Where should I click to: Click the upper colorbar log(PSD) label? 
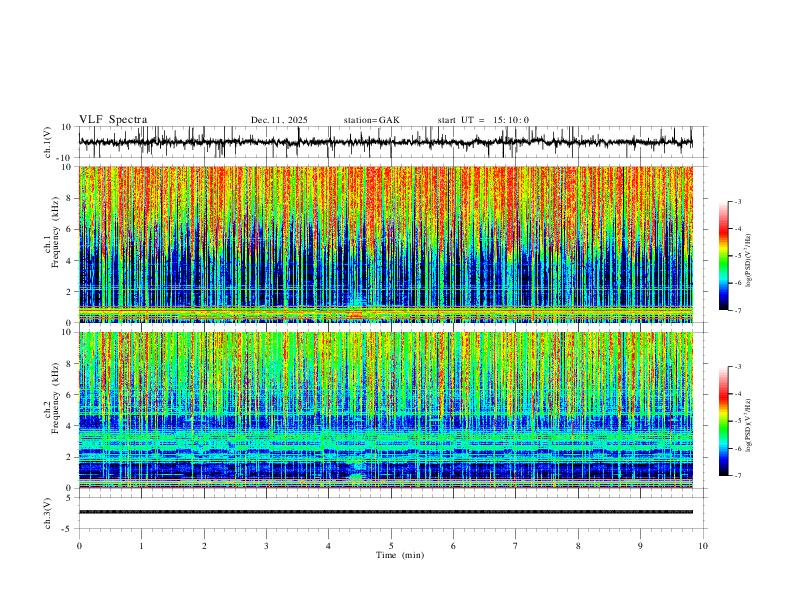click(748, 260)
